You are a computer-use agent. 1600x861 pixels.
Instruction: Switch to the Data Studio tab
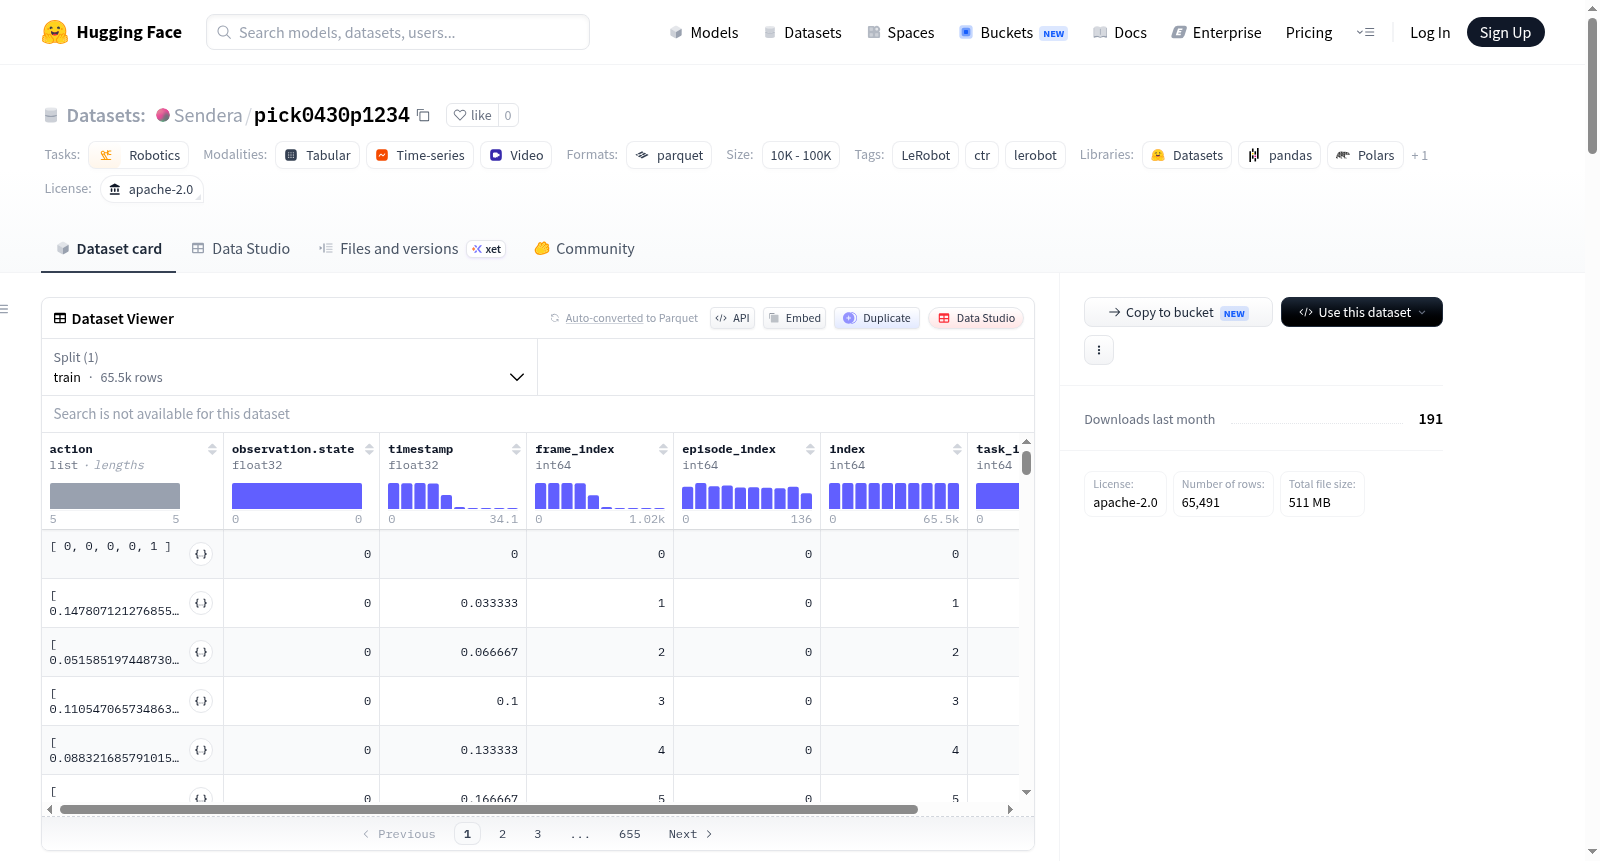241,249
